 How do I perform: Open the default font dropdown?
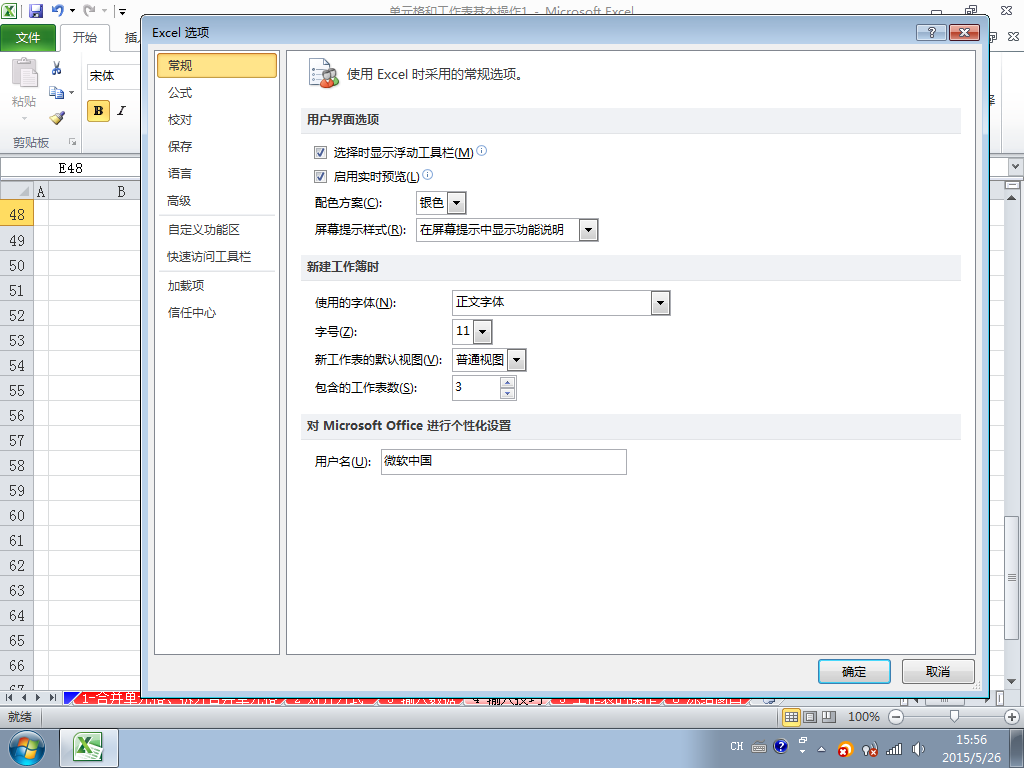pos(660,303)
